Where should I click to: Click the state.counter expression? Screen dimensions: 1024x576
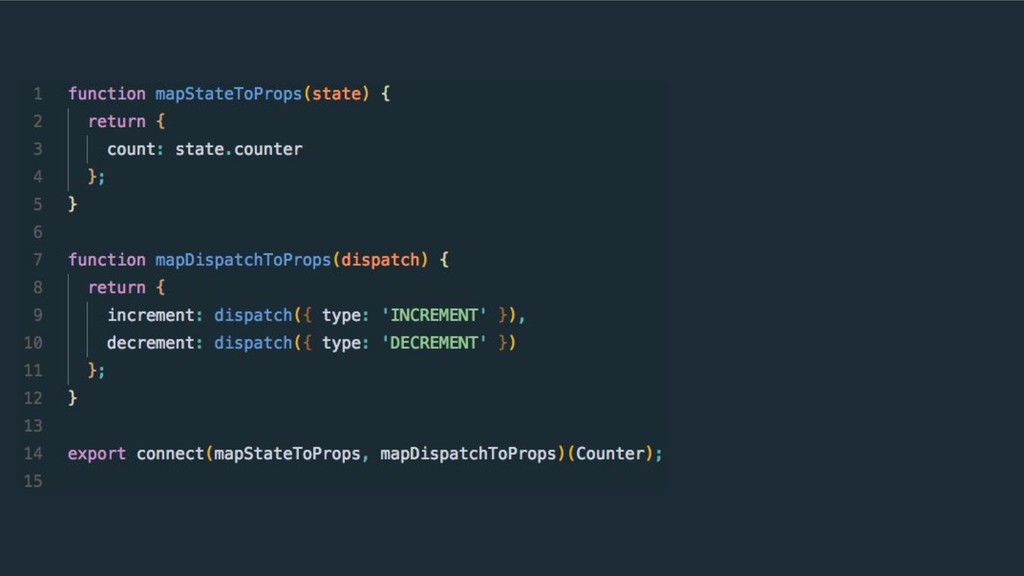pyautogui.click(x=238, y=150)
